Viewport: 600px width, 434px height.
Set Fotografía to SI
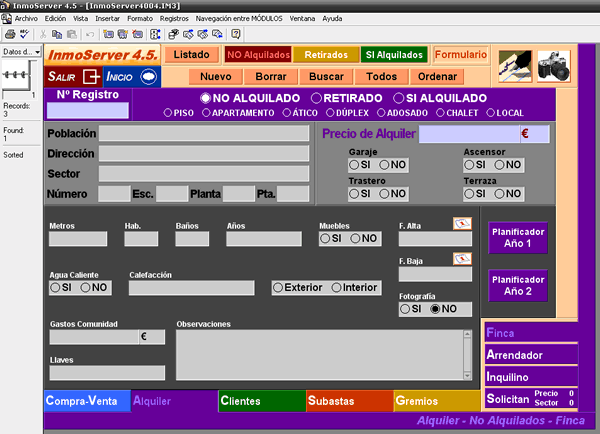[x=404, y=309]
